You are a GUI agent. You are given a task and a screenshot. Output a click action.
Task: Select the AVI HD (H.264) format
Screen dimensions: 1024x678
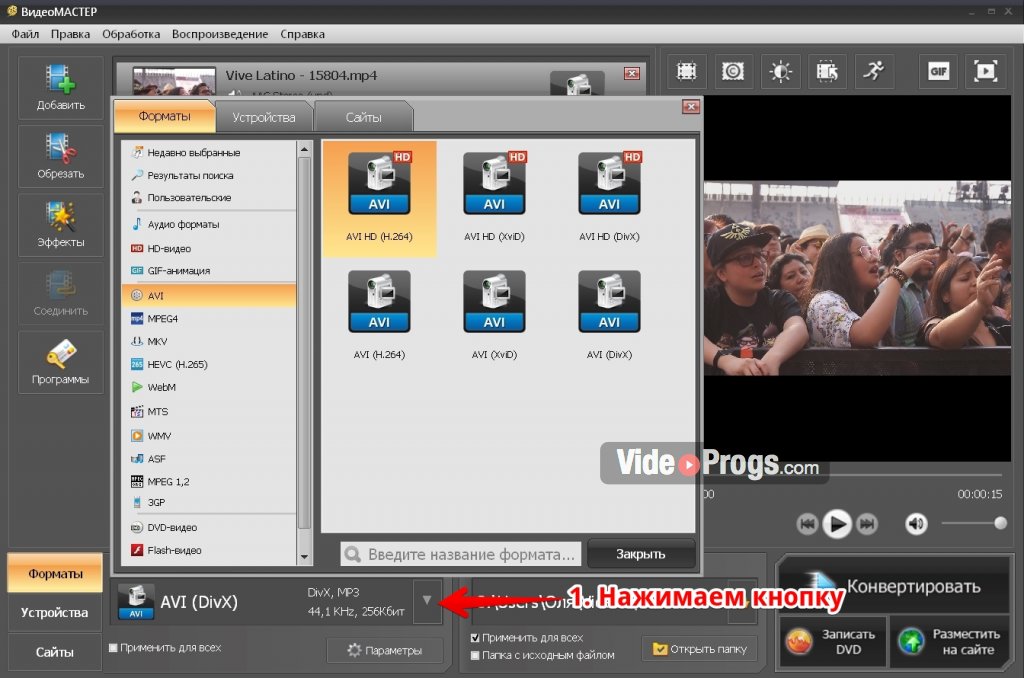coord(379,198)
